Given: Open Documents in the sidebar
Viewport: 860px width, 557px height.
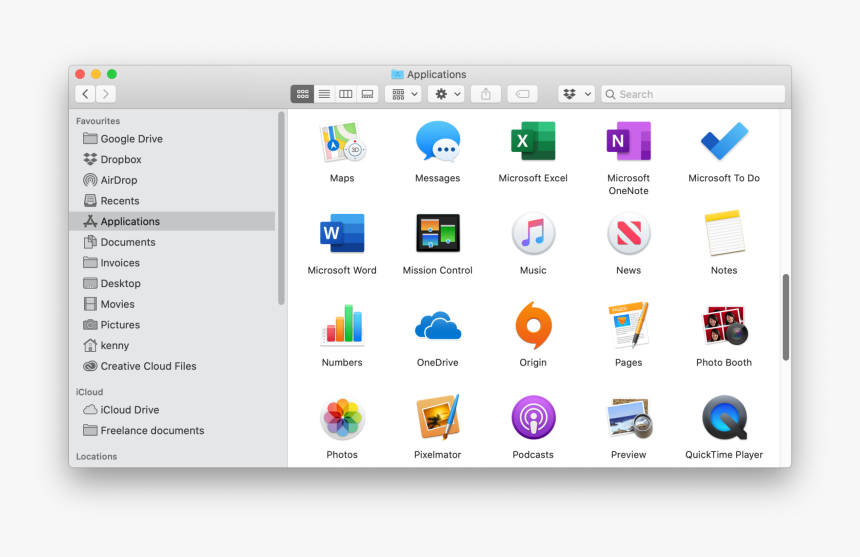Looking at the screenshot, I should (172, 242).
